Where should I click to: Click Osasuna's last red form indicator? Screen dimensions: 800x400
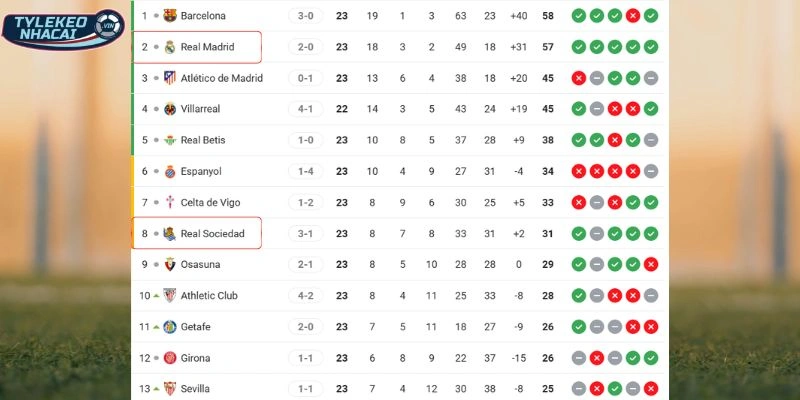point(651,264)
